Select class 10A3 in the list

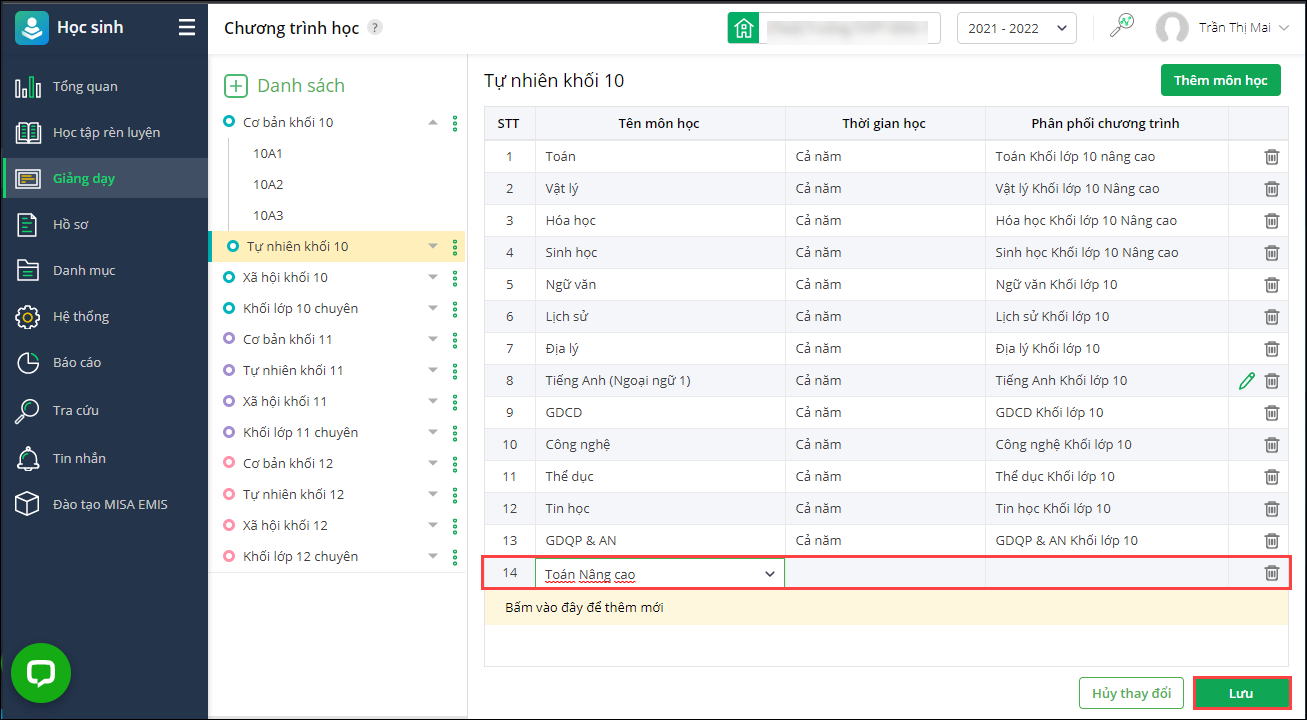[268, 216]
